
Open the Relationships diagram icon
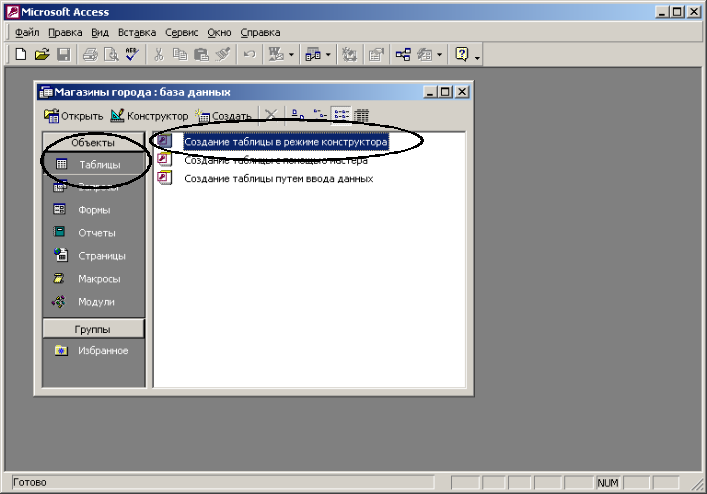pos(403,55)
